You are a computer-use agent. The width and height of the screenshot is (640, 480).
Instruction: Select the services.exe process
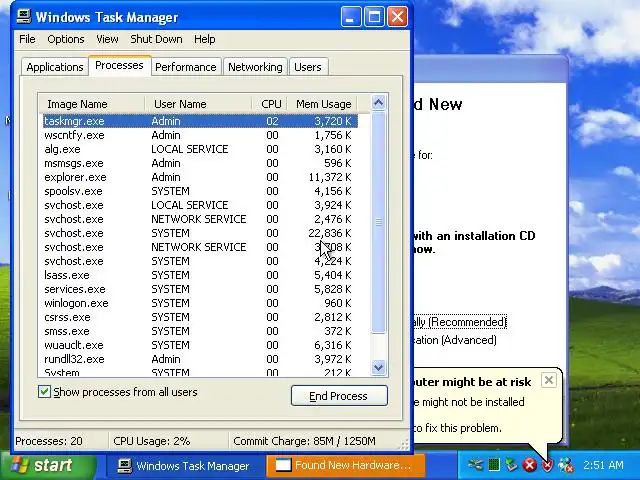[200, 289]
